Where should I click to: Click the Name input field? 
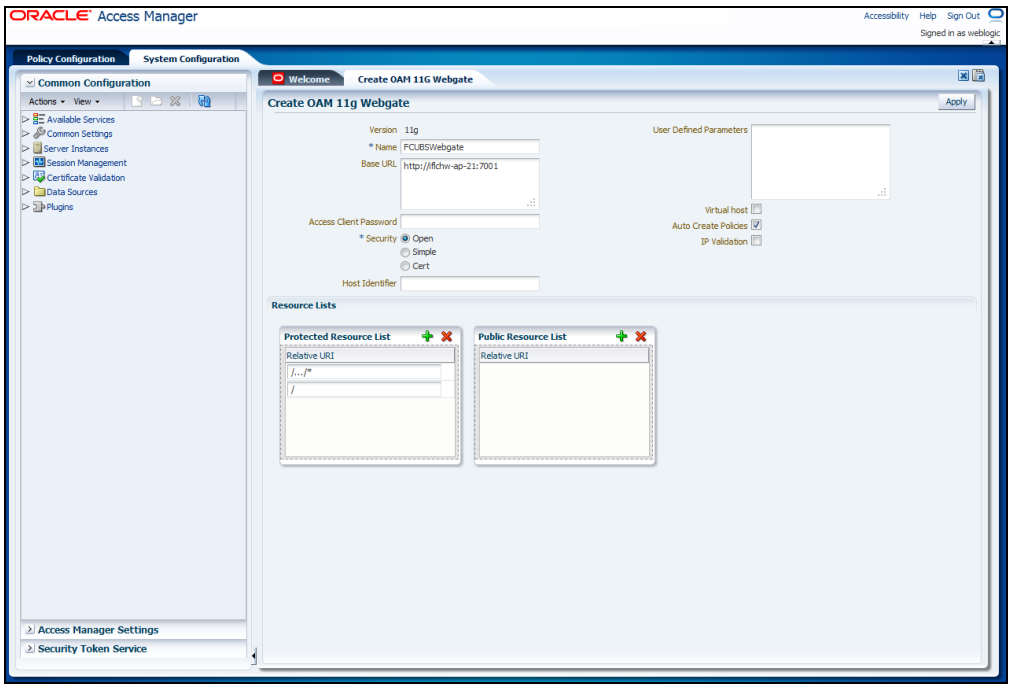click(x=470, y=147)
